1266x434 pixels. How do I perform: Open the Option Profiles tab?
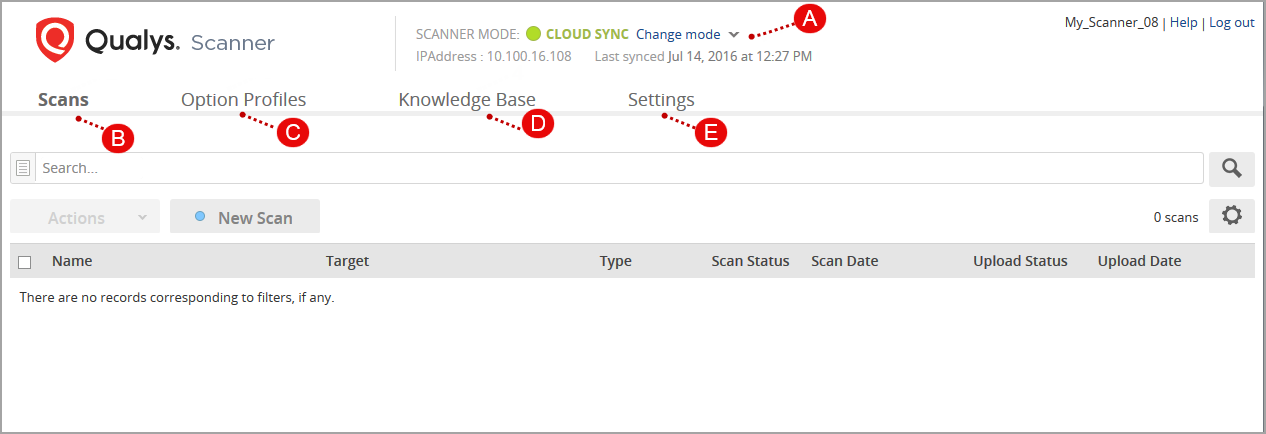[x=243, y=100]
